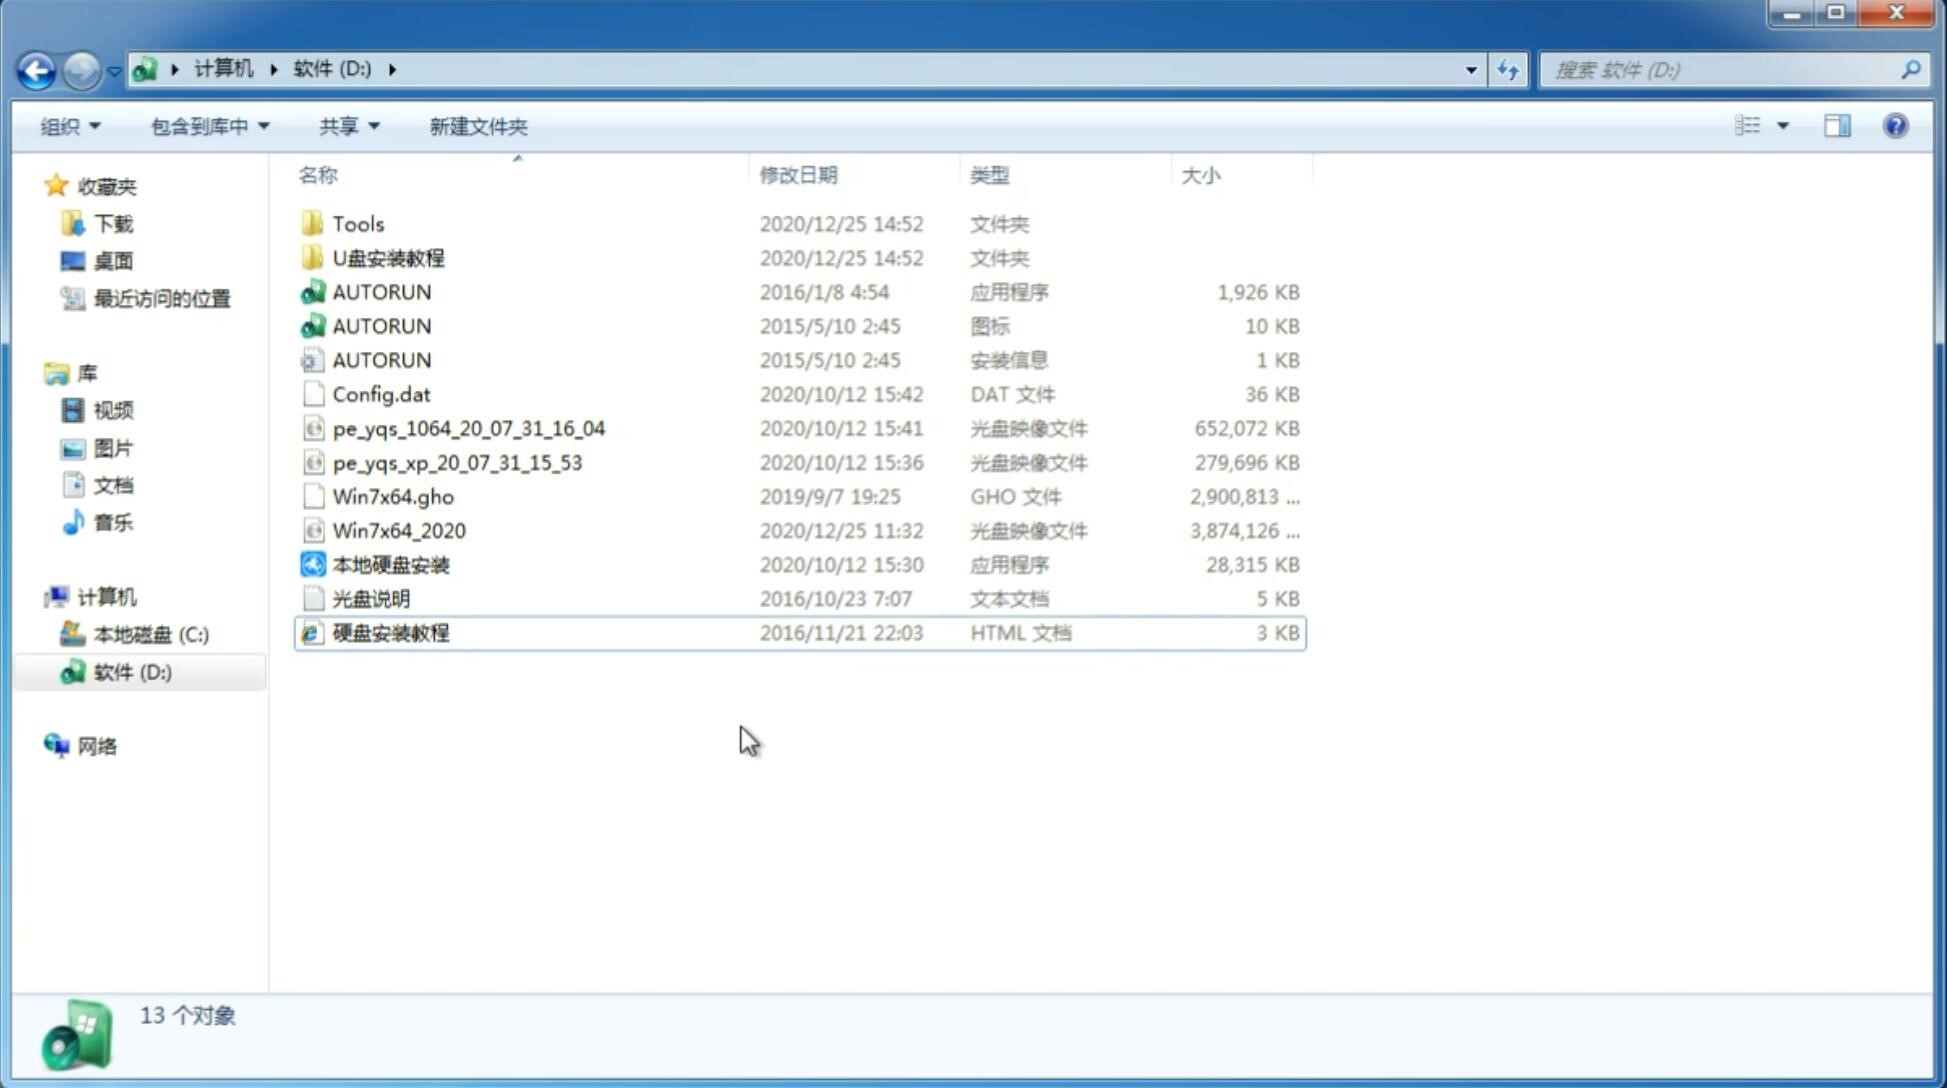Click 软件 D drive in sidebar

(x=132, y=671)
